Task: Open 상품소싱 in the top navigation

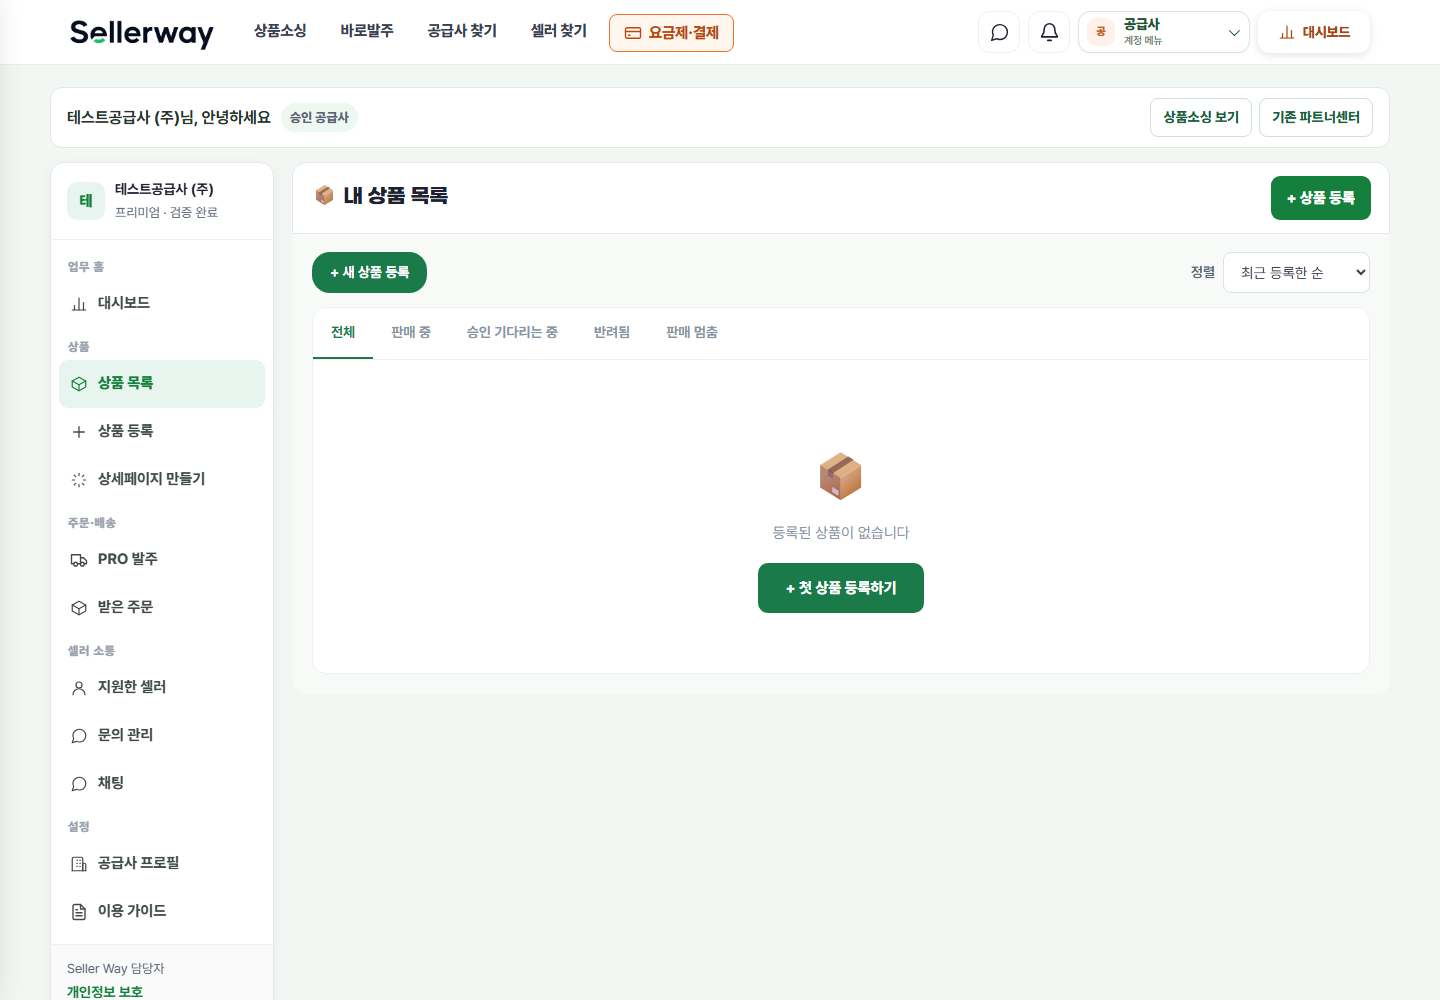Action: click(280, 31)
